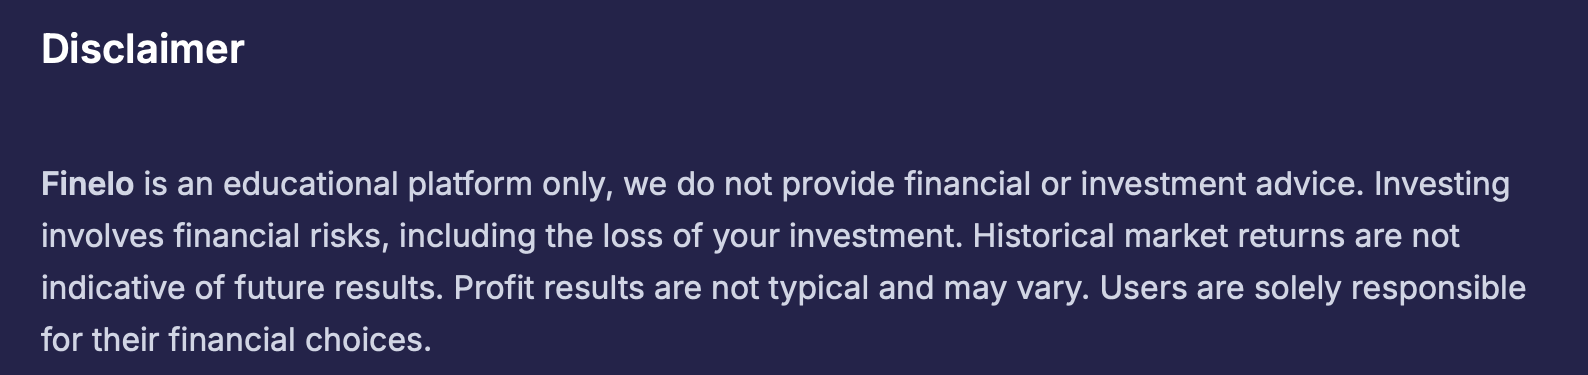Click the bold Finelo brand name
The width and height of the screenshot is (1588, 375).
click(88, 184)
